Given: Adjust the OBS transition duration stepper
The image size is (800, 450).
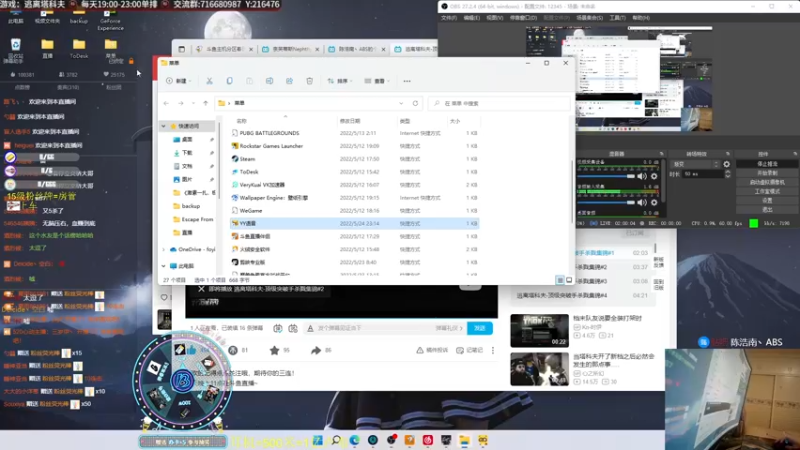Looking at the screenshot, I should tap(728, 174).
